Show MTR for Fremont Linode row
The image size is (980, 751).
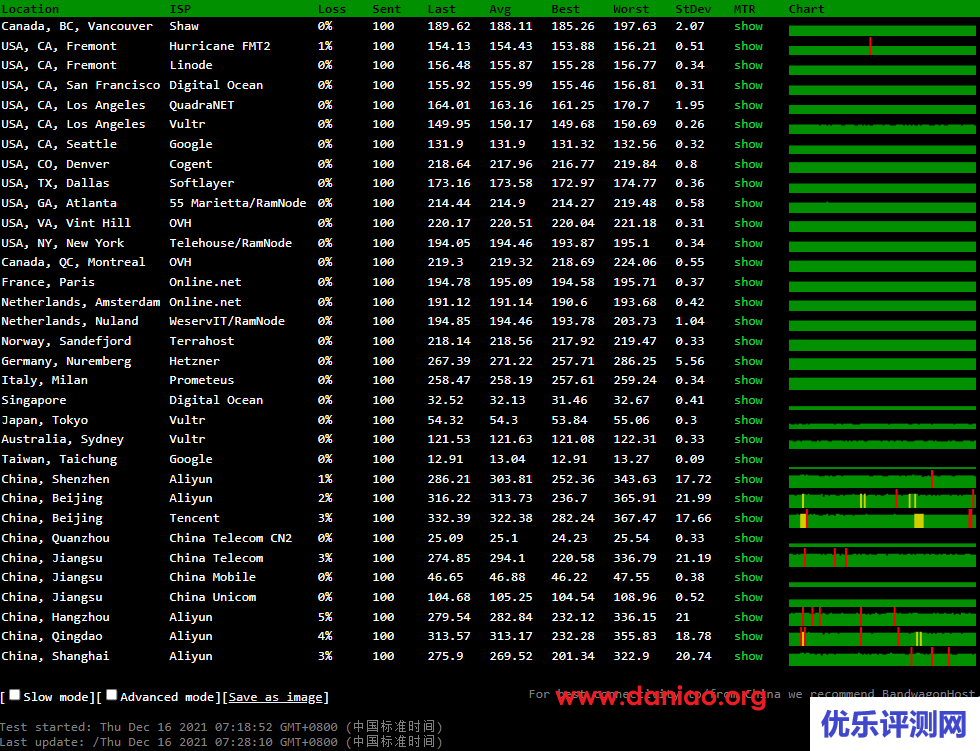point(748,65)
